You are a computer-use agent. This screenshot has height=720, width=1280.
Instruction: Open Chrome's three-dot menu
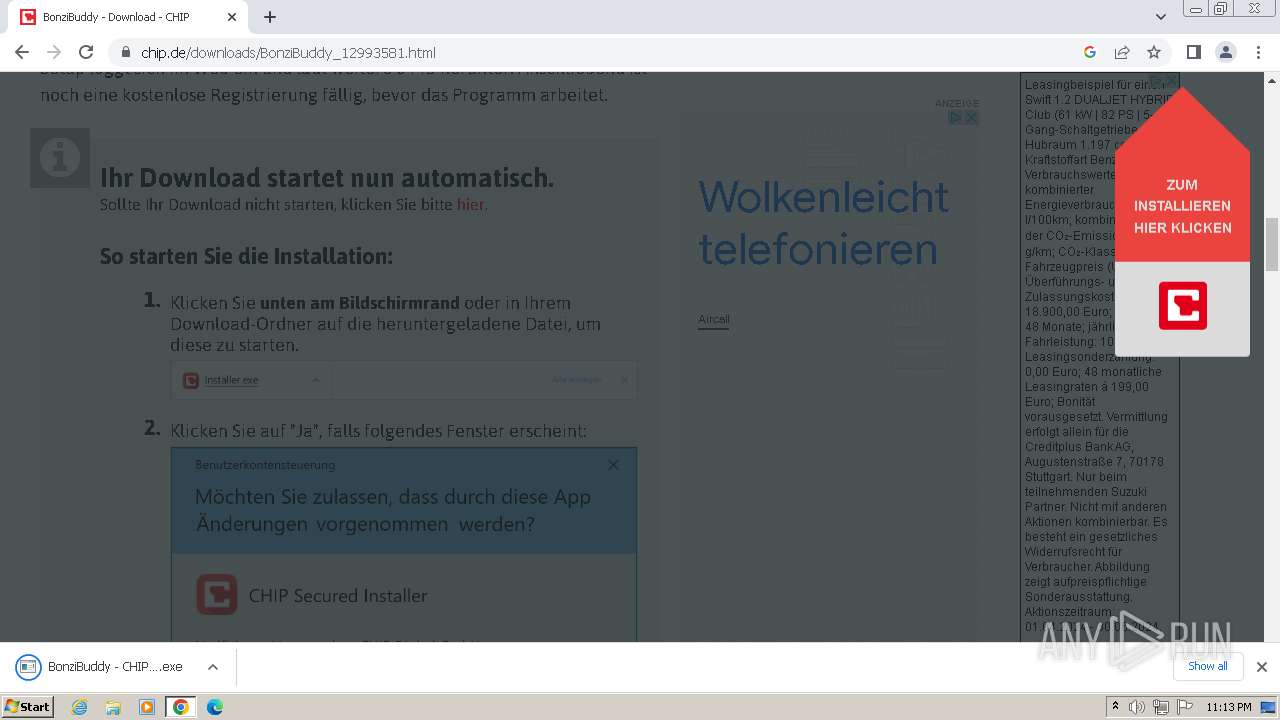pyautogui.click(x=1258, y=52)
